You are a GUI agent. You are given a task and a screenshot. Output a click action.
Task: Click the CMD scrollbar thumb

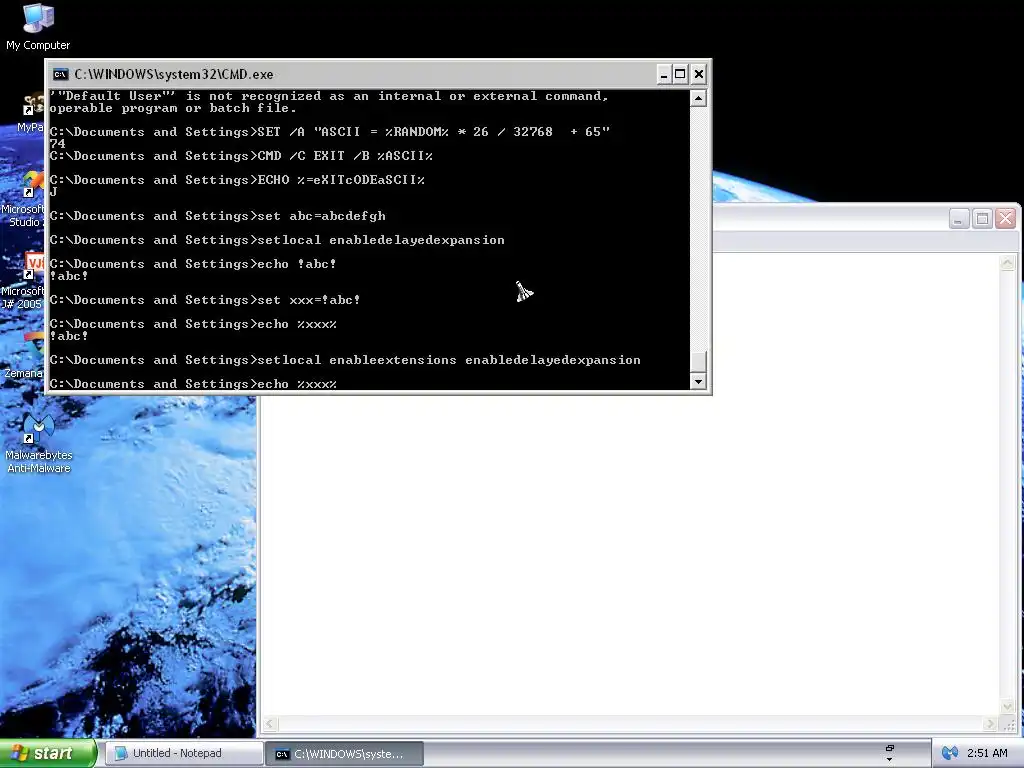pos(698,361)
